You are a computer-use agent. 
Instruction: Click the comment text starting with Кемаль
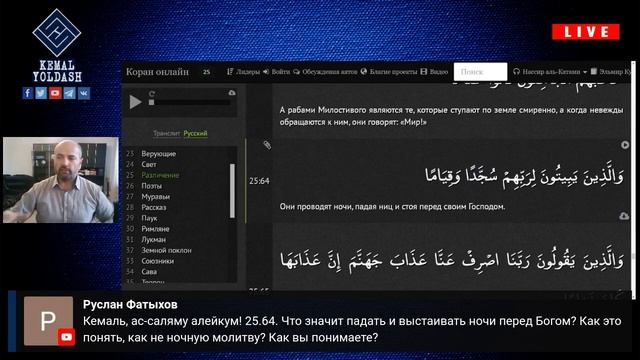click(x=352, y=329)
